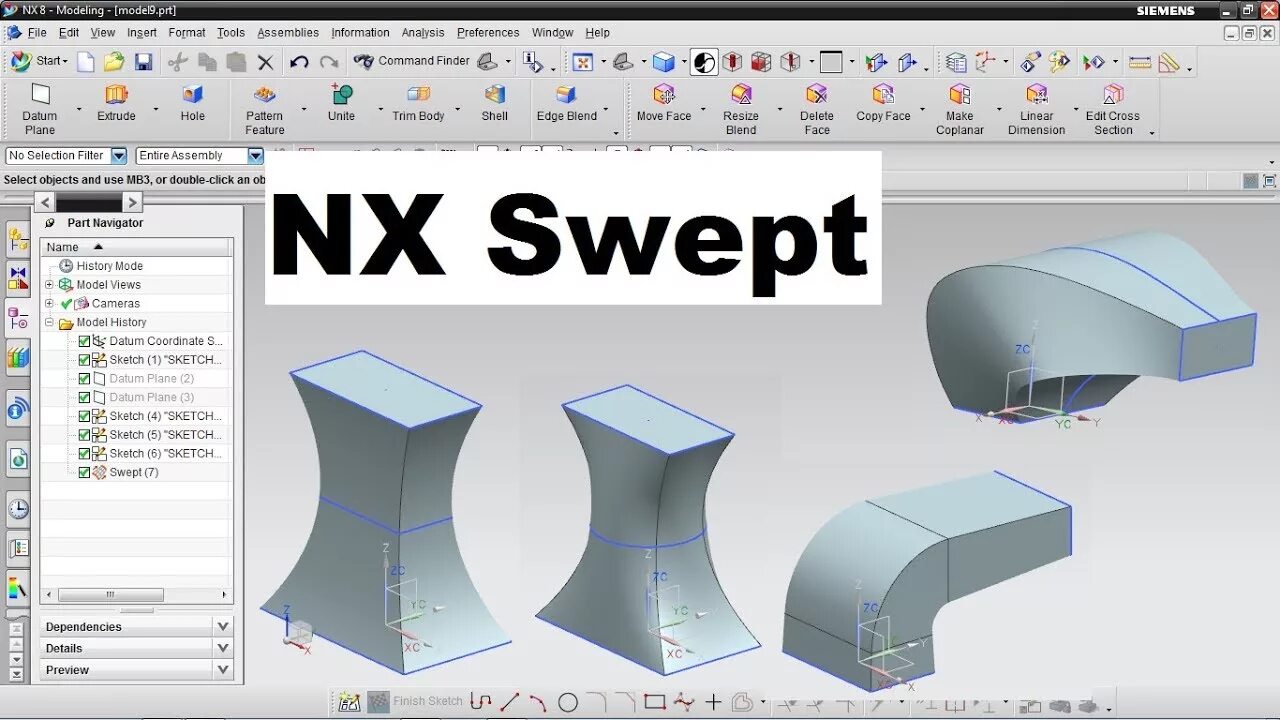The height and width of the screenshot is (720, 1280).
Task: Open the Entire Assembly scope dropdown
Action: [x=255, y=156]
